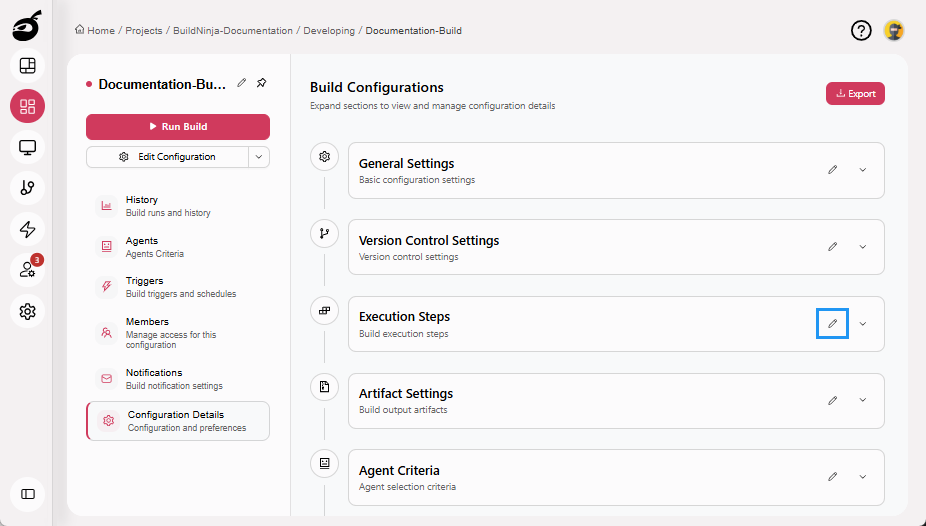Edit Version Control Settings pencil icon
This screenshot has height=526, width=926.
pyautogui.click(x=833, y=247)
